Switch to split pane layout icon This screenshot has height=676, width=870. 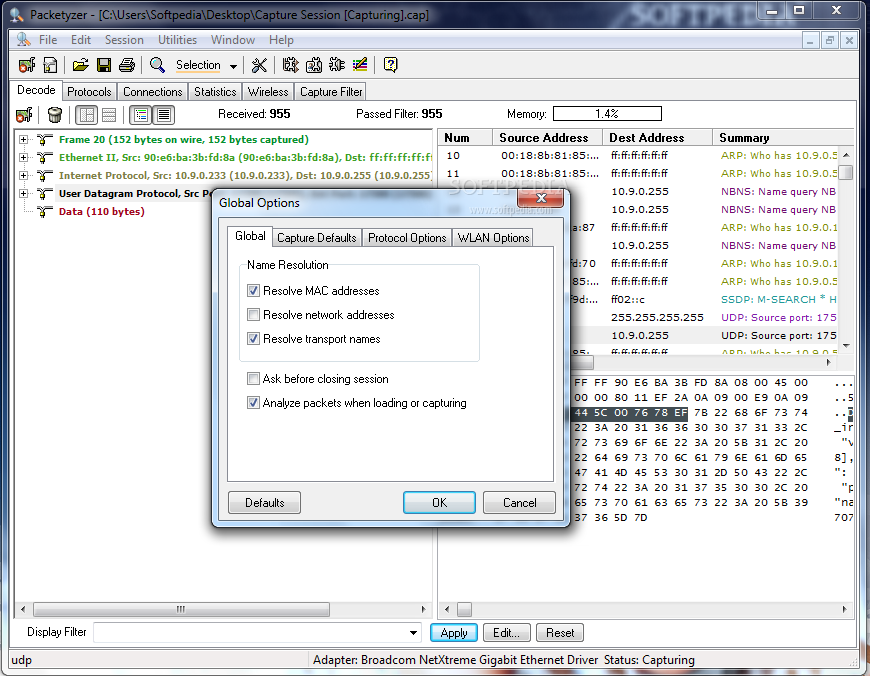pos(87,115)
